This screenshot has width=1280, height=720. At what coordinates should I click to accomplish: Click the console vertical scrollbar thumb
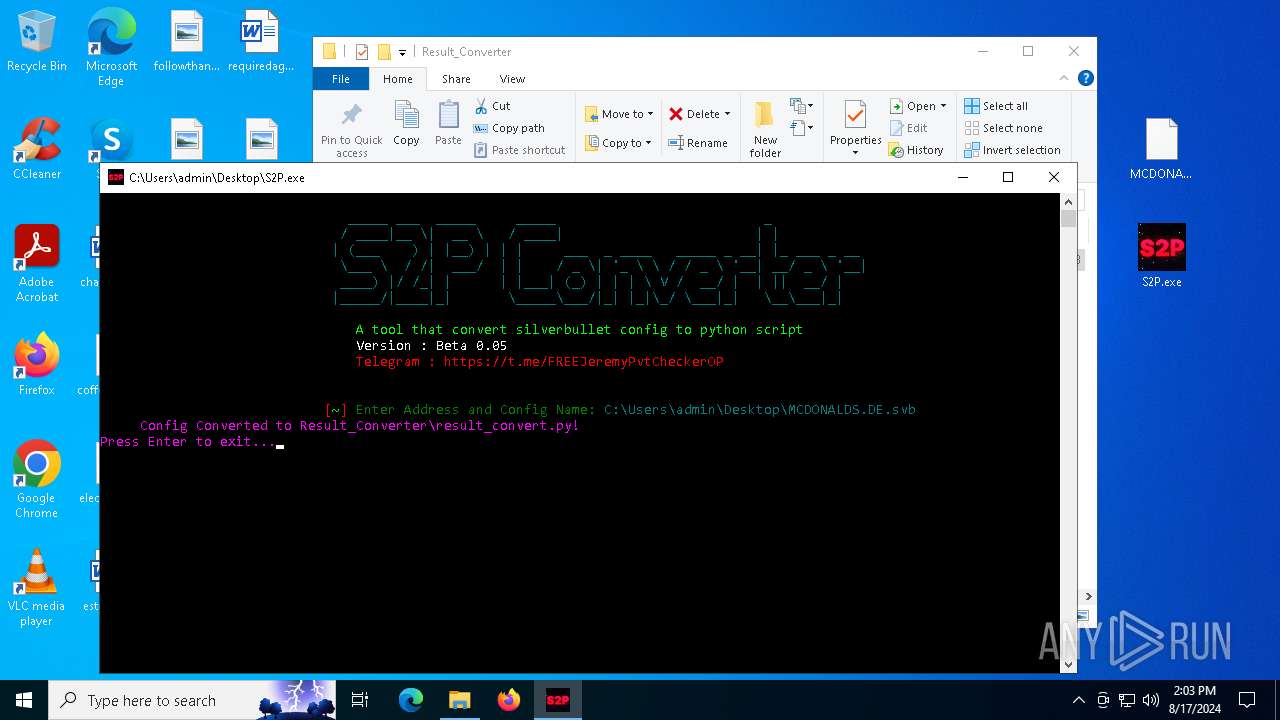coord(1068,219)
